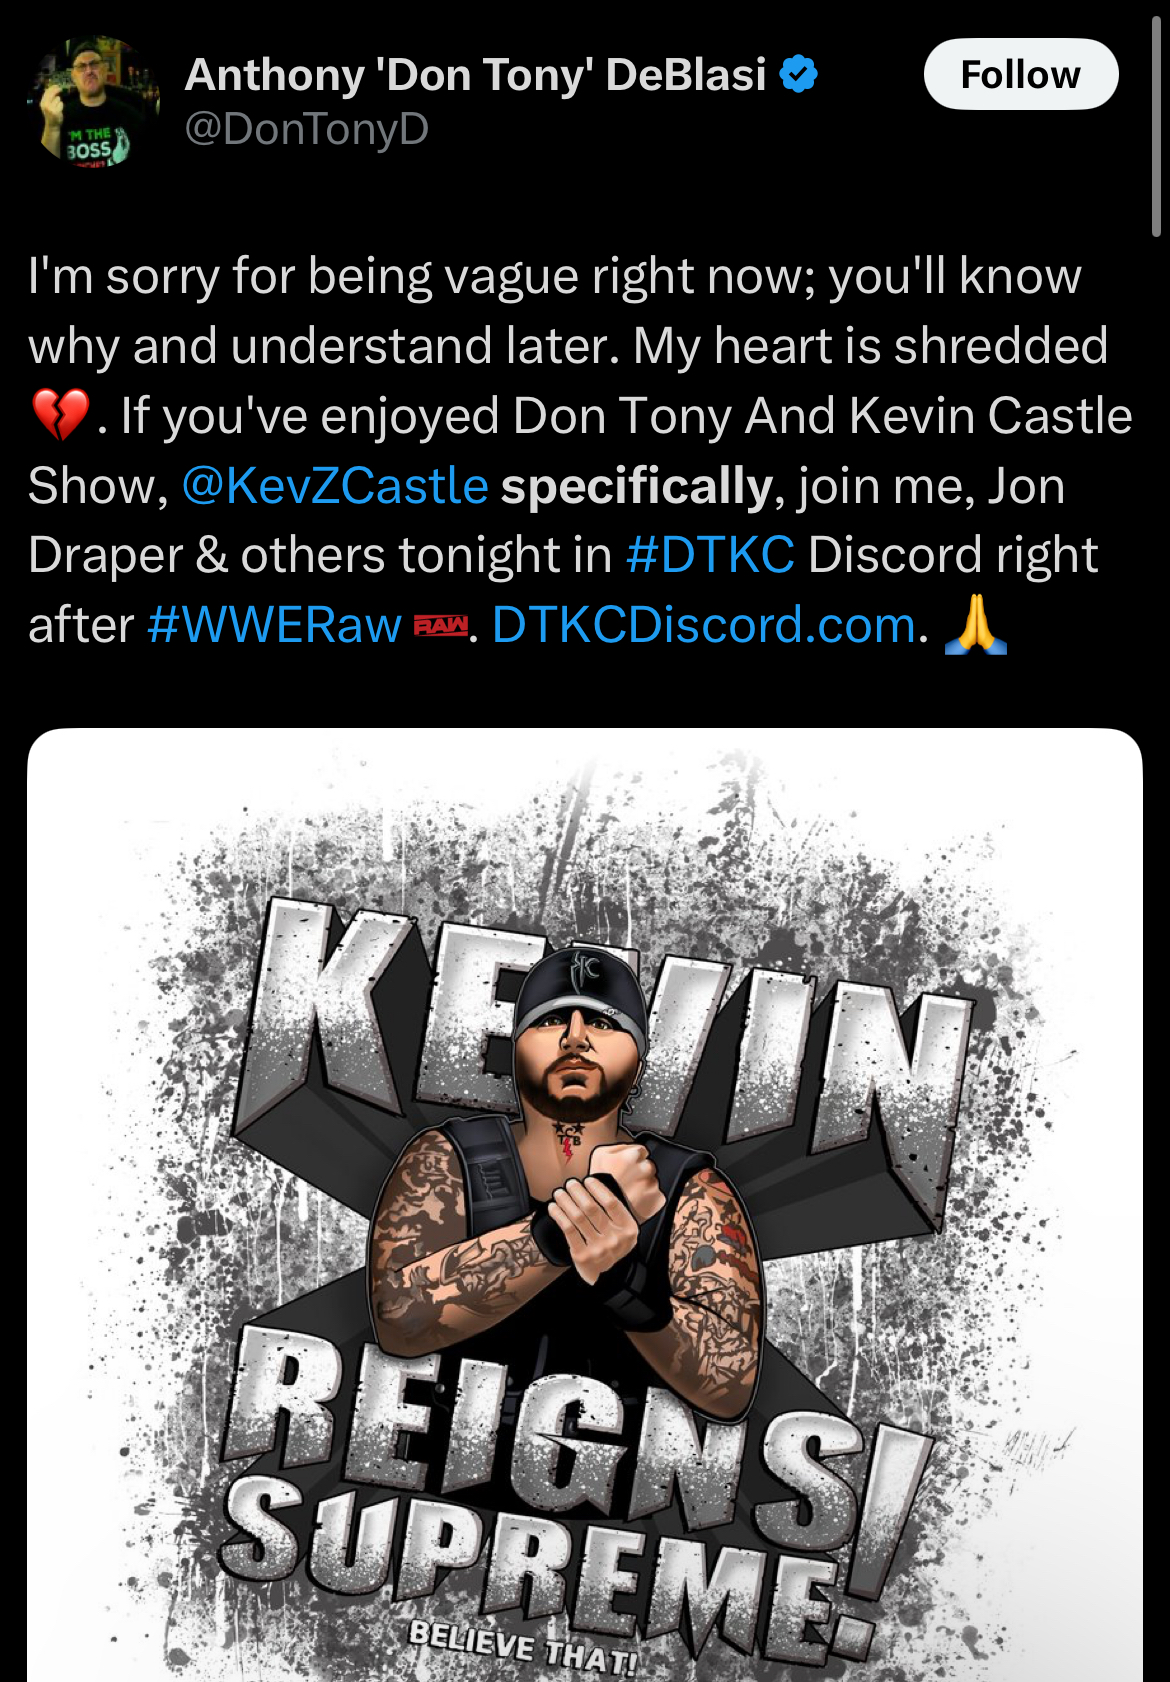The image size is (1170, 1682).
Task: Click the praying hands emoji
Action: [x=975, y=625]
